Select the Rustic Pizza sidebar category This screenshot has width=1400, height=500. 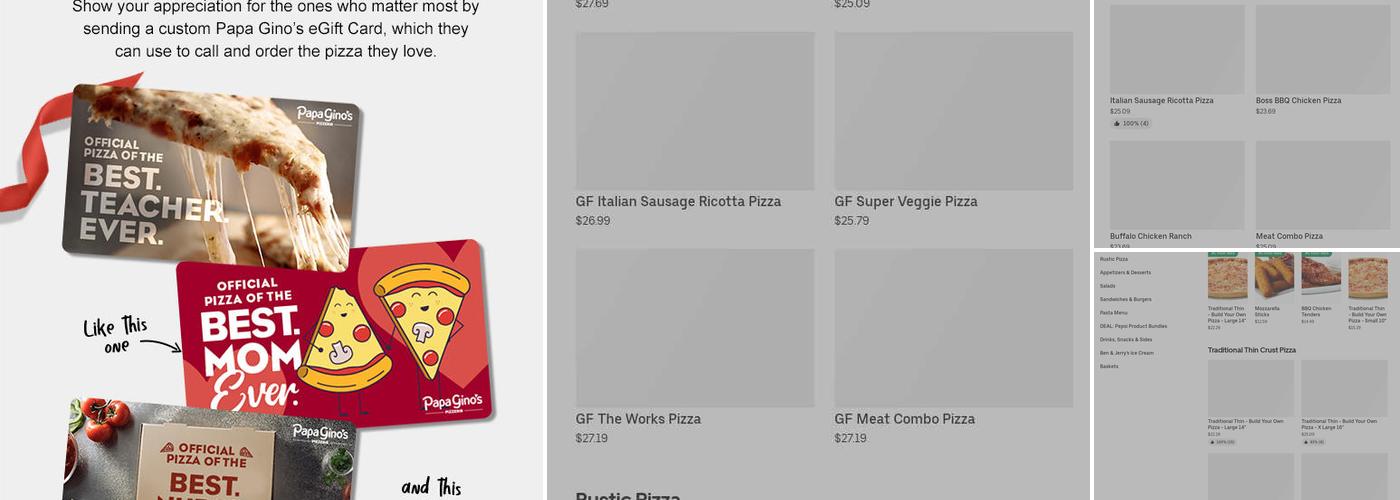coord(1114,259)
